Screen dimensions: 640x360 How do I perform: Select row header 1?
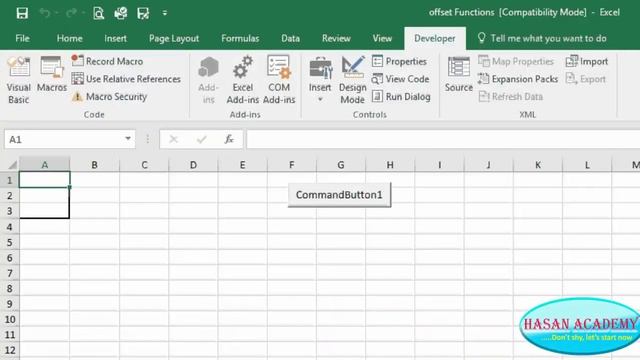click(x=9, y=180)
